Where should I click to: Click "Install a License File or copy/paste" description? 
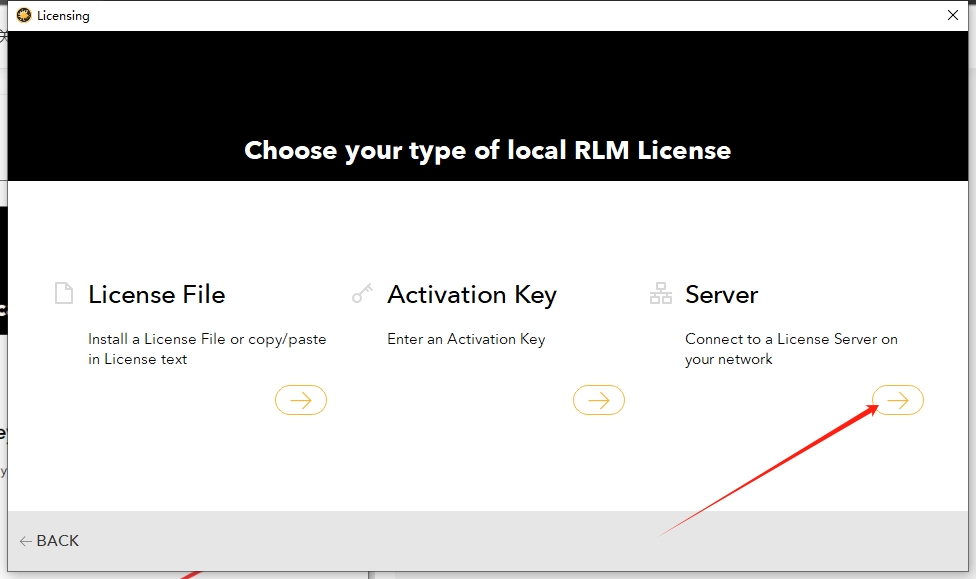point(207,339)
